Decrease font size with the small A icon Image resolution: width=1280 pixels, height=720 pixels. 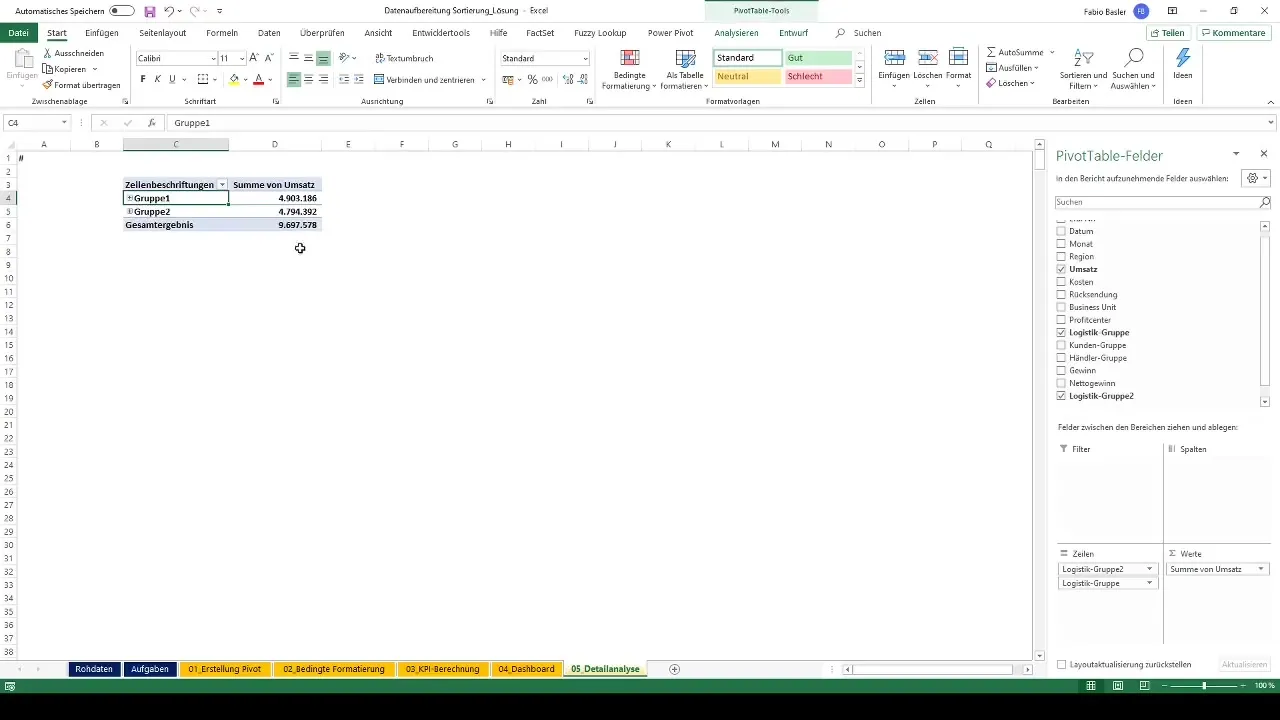[x=268, y=58]
